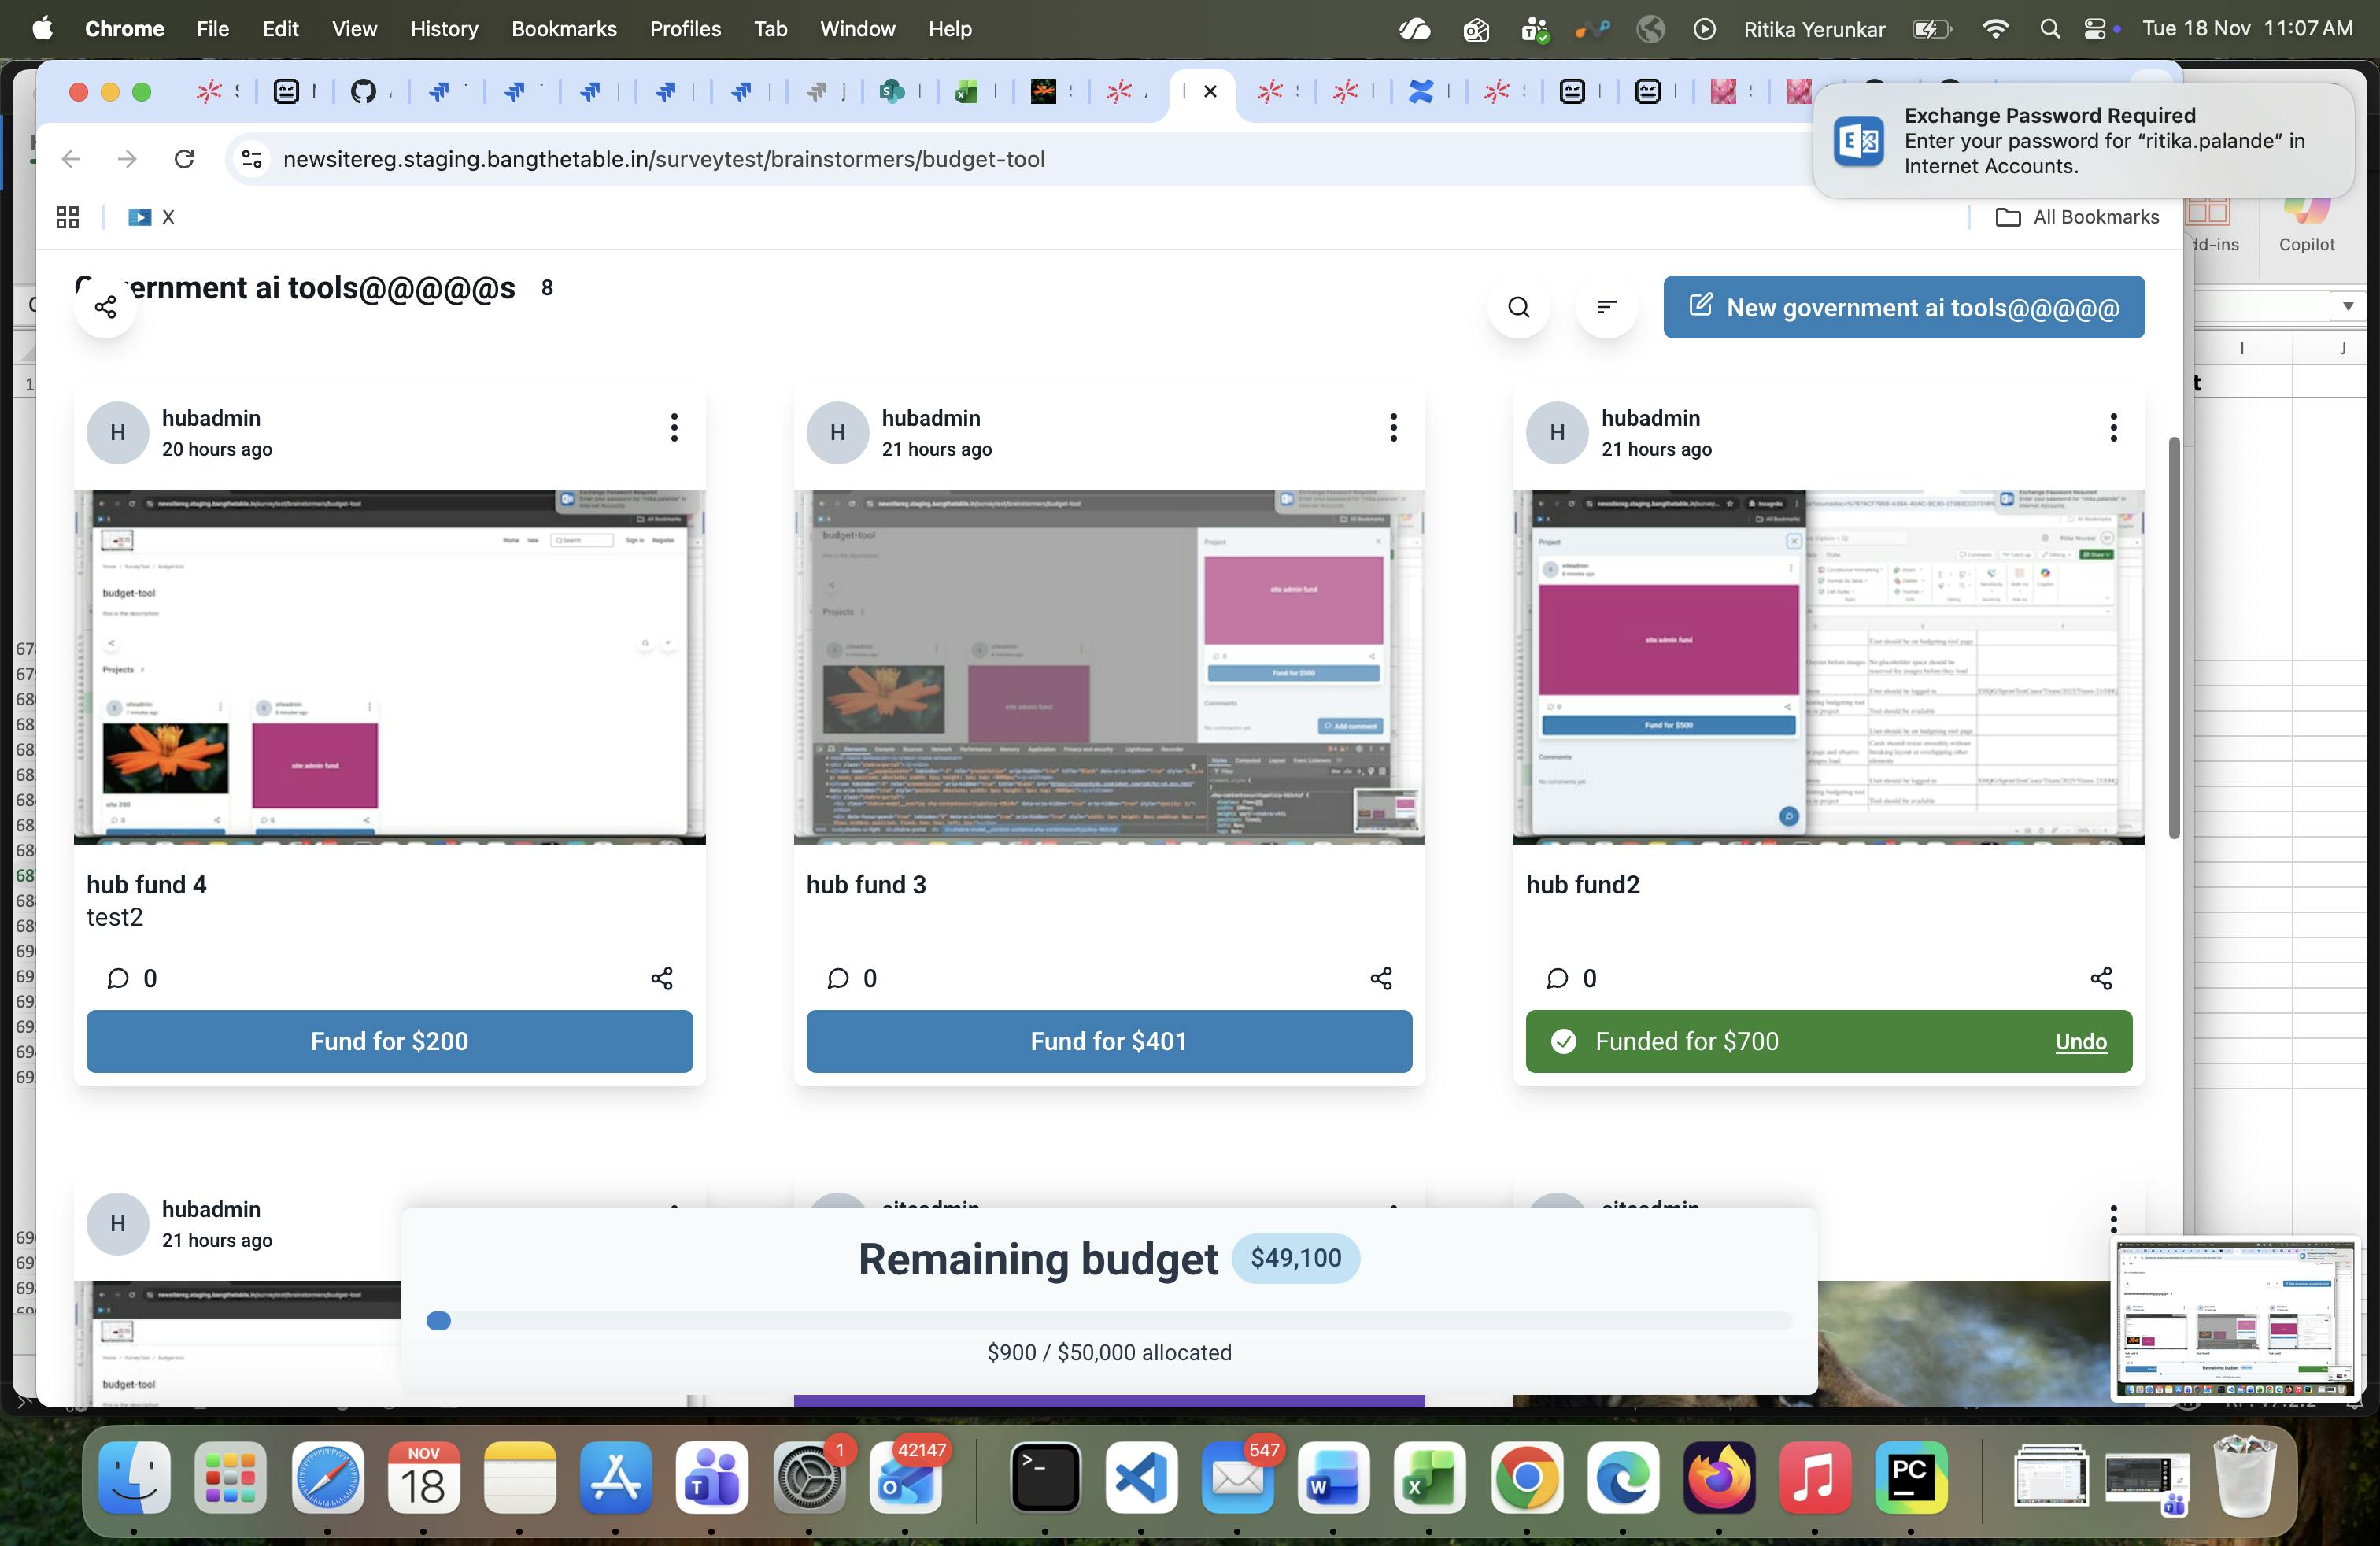
Task: Click the Fund for $200 button
Action: 389,1041
